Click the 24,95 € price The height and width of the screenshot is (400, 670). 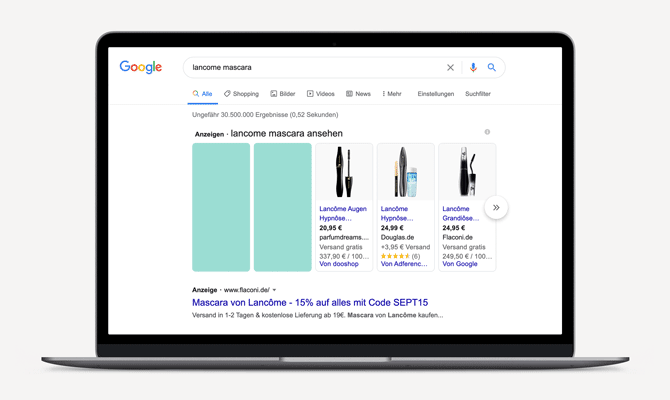click(x=454, y=228)
